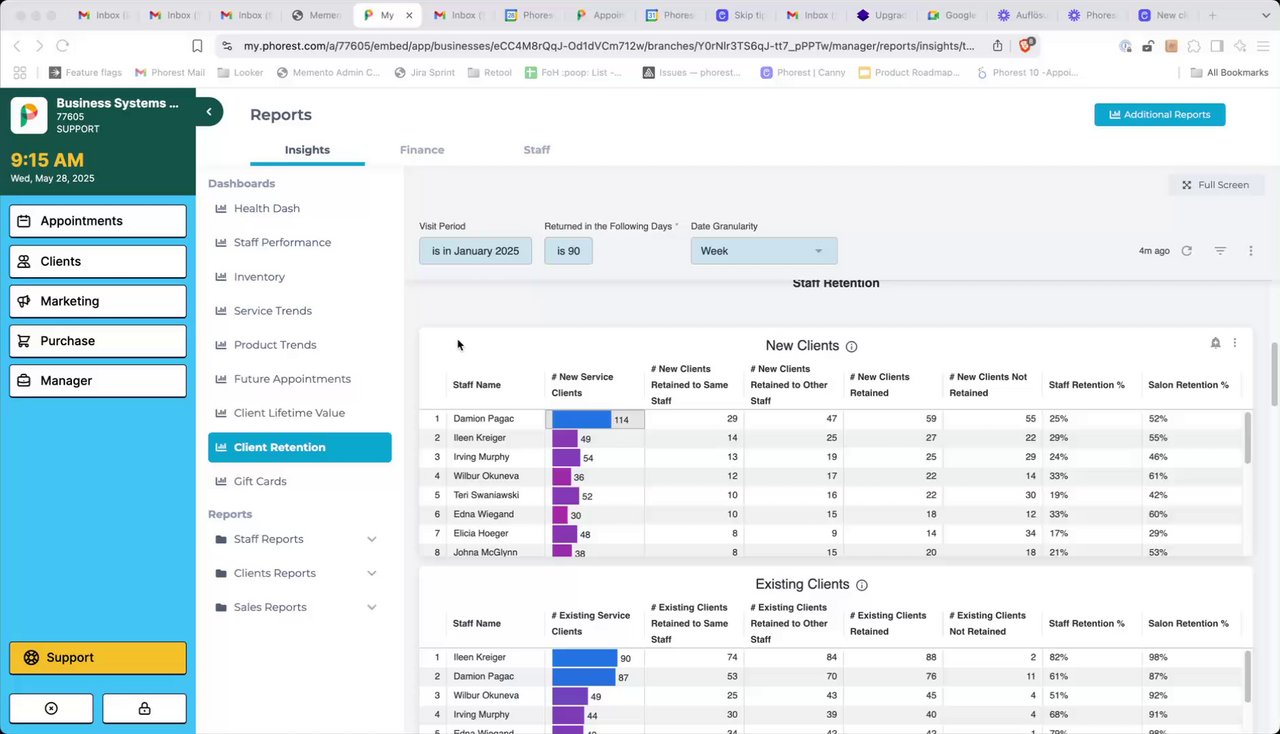Open the Date Granularity Week dropdown

pos(763,251)
